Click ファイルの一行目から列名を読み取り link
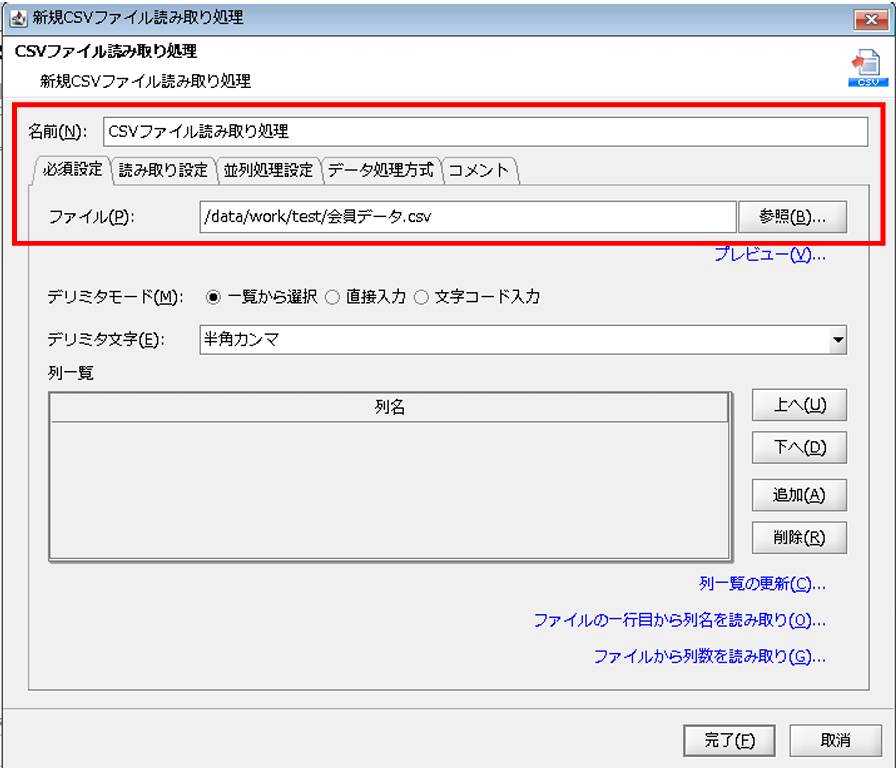 (x=679, y=621)
